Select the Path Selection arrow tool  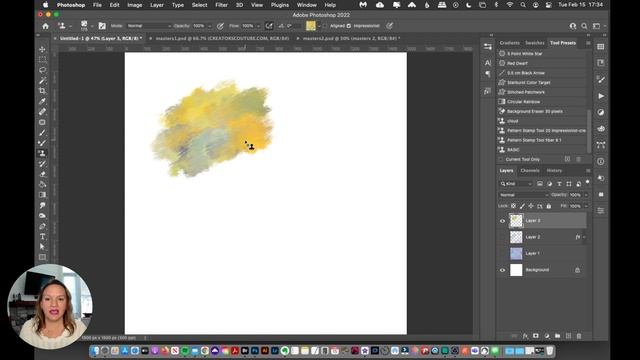point(42,247)
